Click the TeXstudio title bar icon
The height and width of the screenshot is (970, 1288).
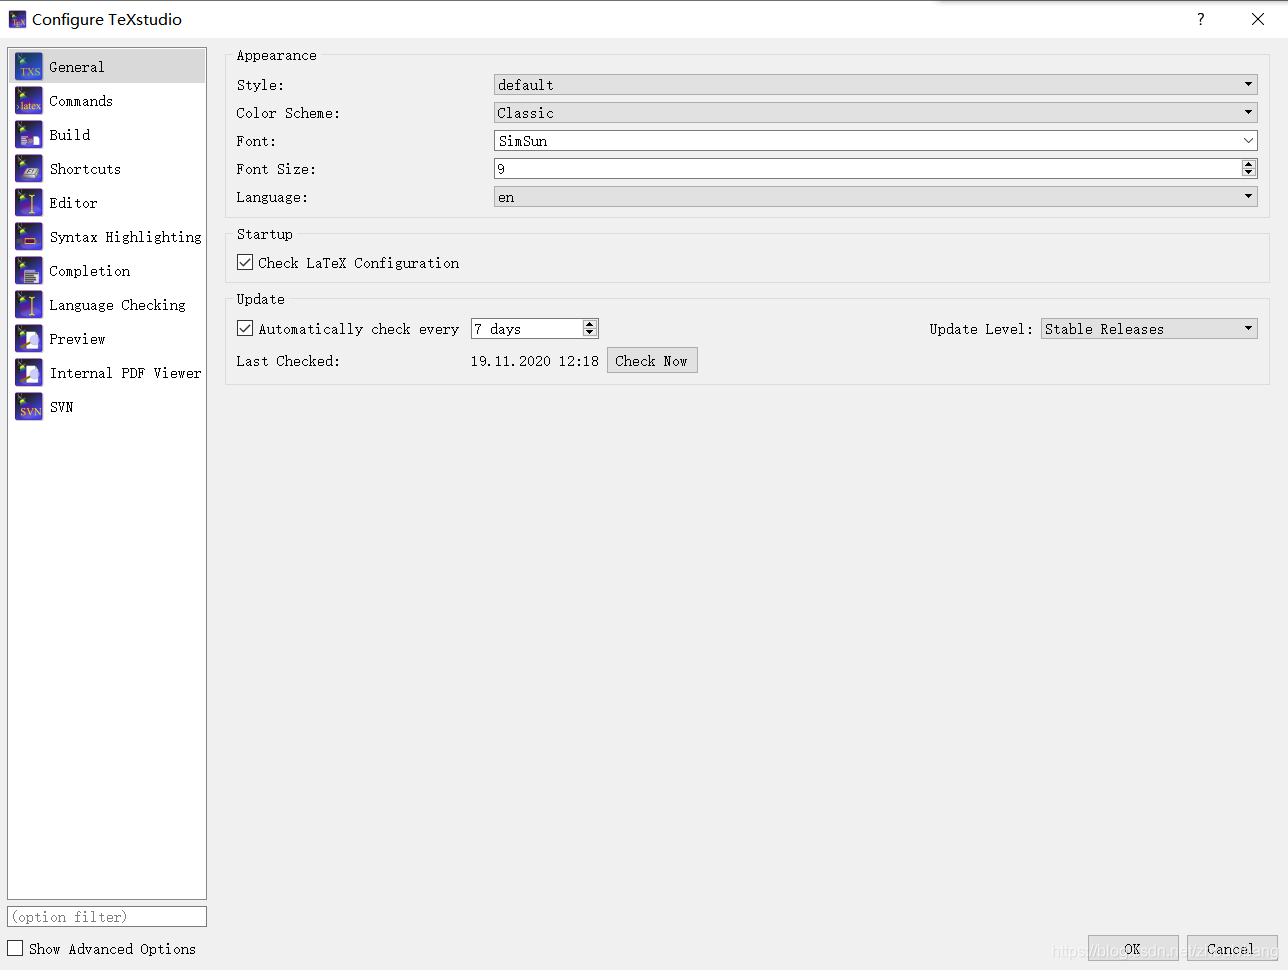pos(17,19)
